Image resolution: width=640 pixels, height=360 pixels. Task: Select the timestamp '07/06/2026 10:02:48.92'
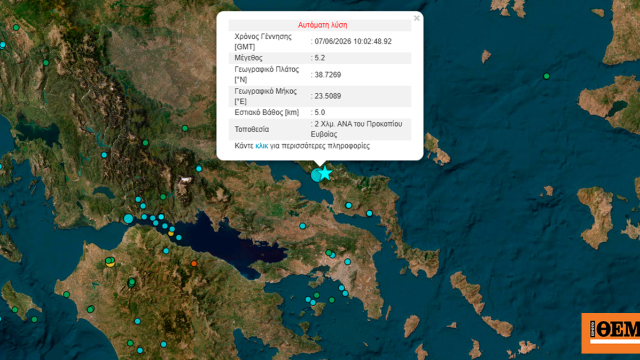click(x=353, y=42)
